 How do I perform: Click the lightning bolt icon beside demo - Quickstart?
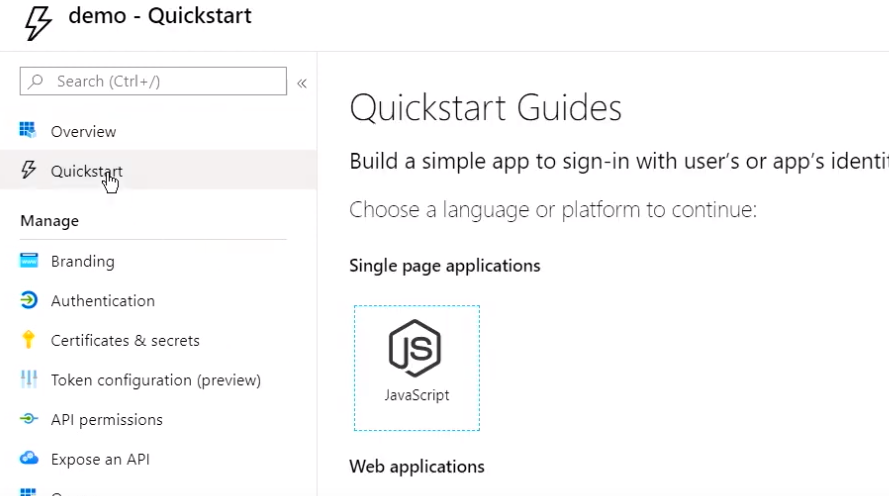point(38,22)
